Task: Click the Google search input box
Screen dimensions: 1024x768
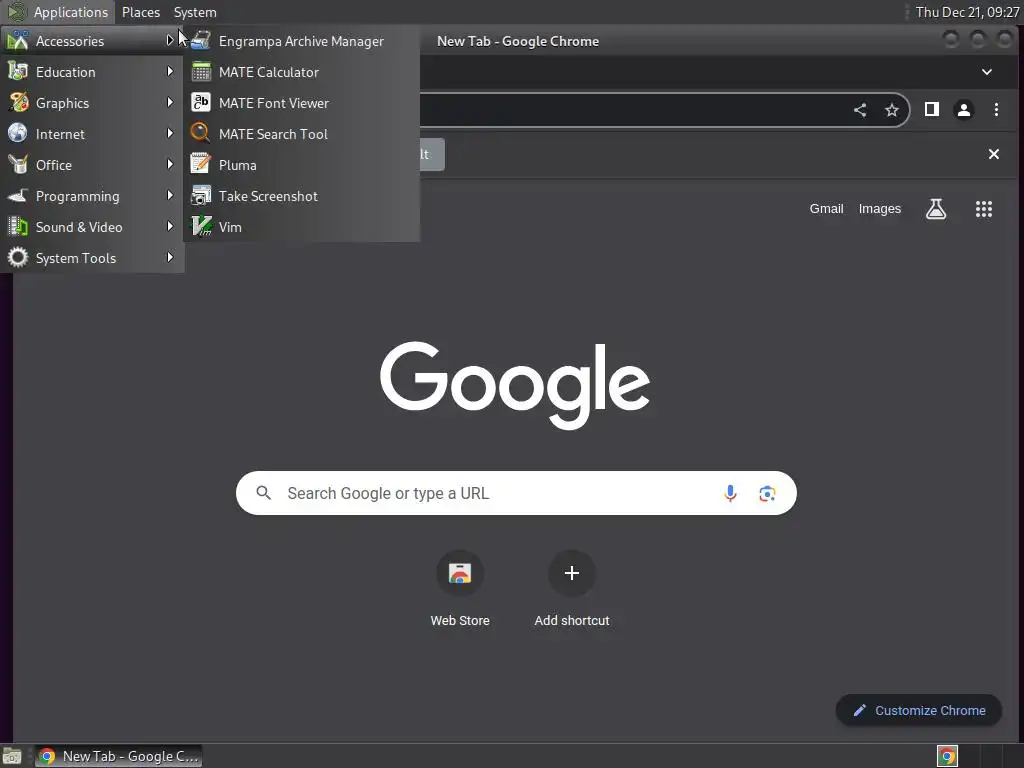Action: point(516,493)
